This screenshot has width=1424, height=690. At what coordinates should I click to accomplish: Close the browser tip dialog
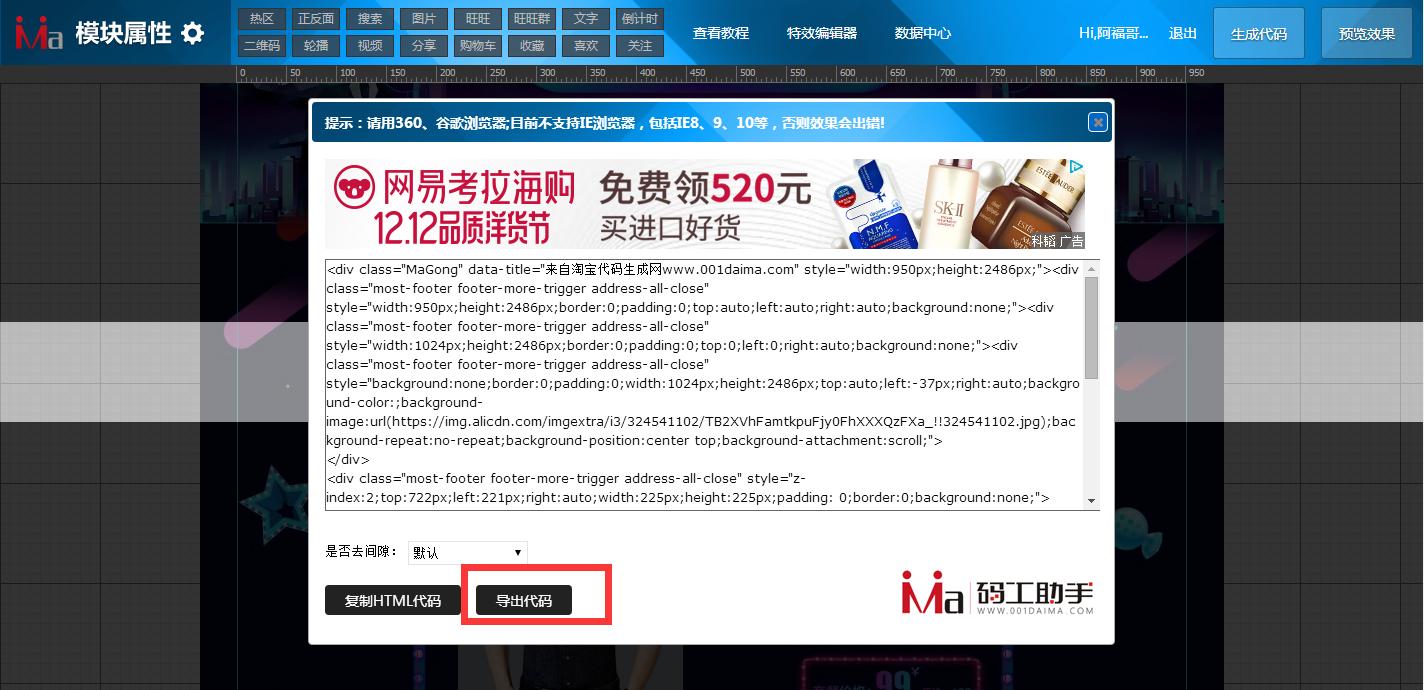1097,122
